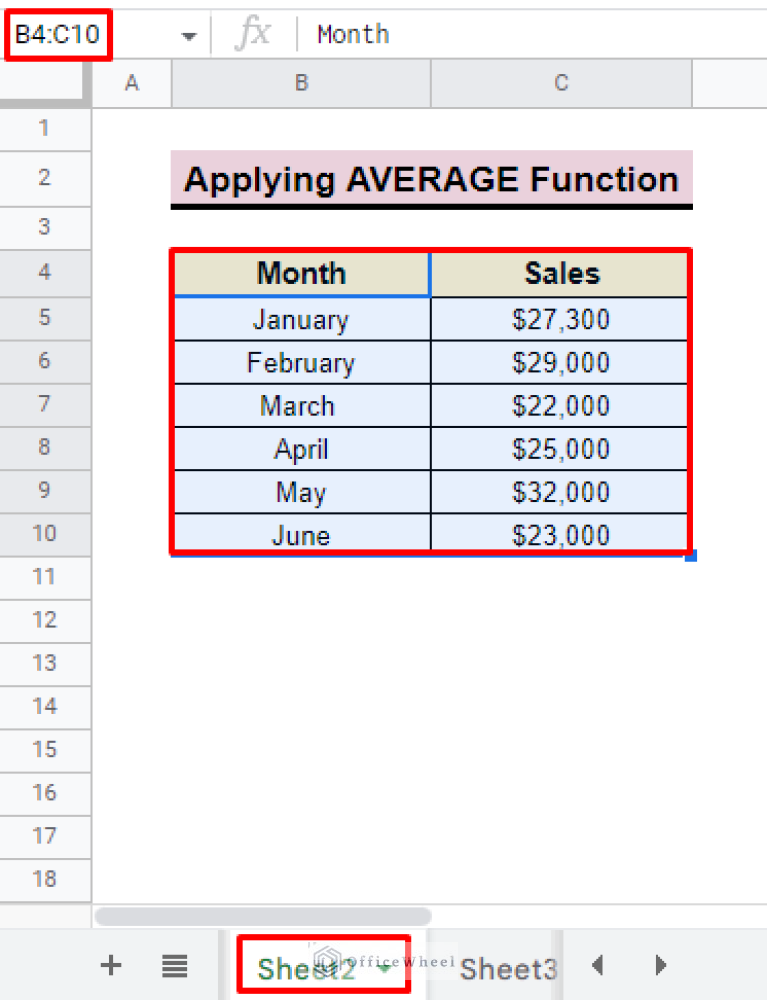Select column B header
The image size is (767, 1000).
pos(301,84)
